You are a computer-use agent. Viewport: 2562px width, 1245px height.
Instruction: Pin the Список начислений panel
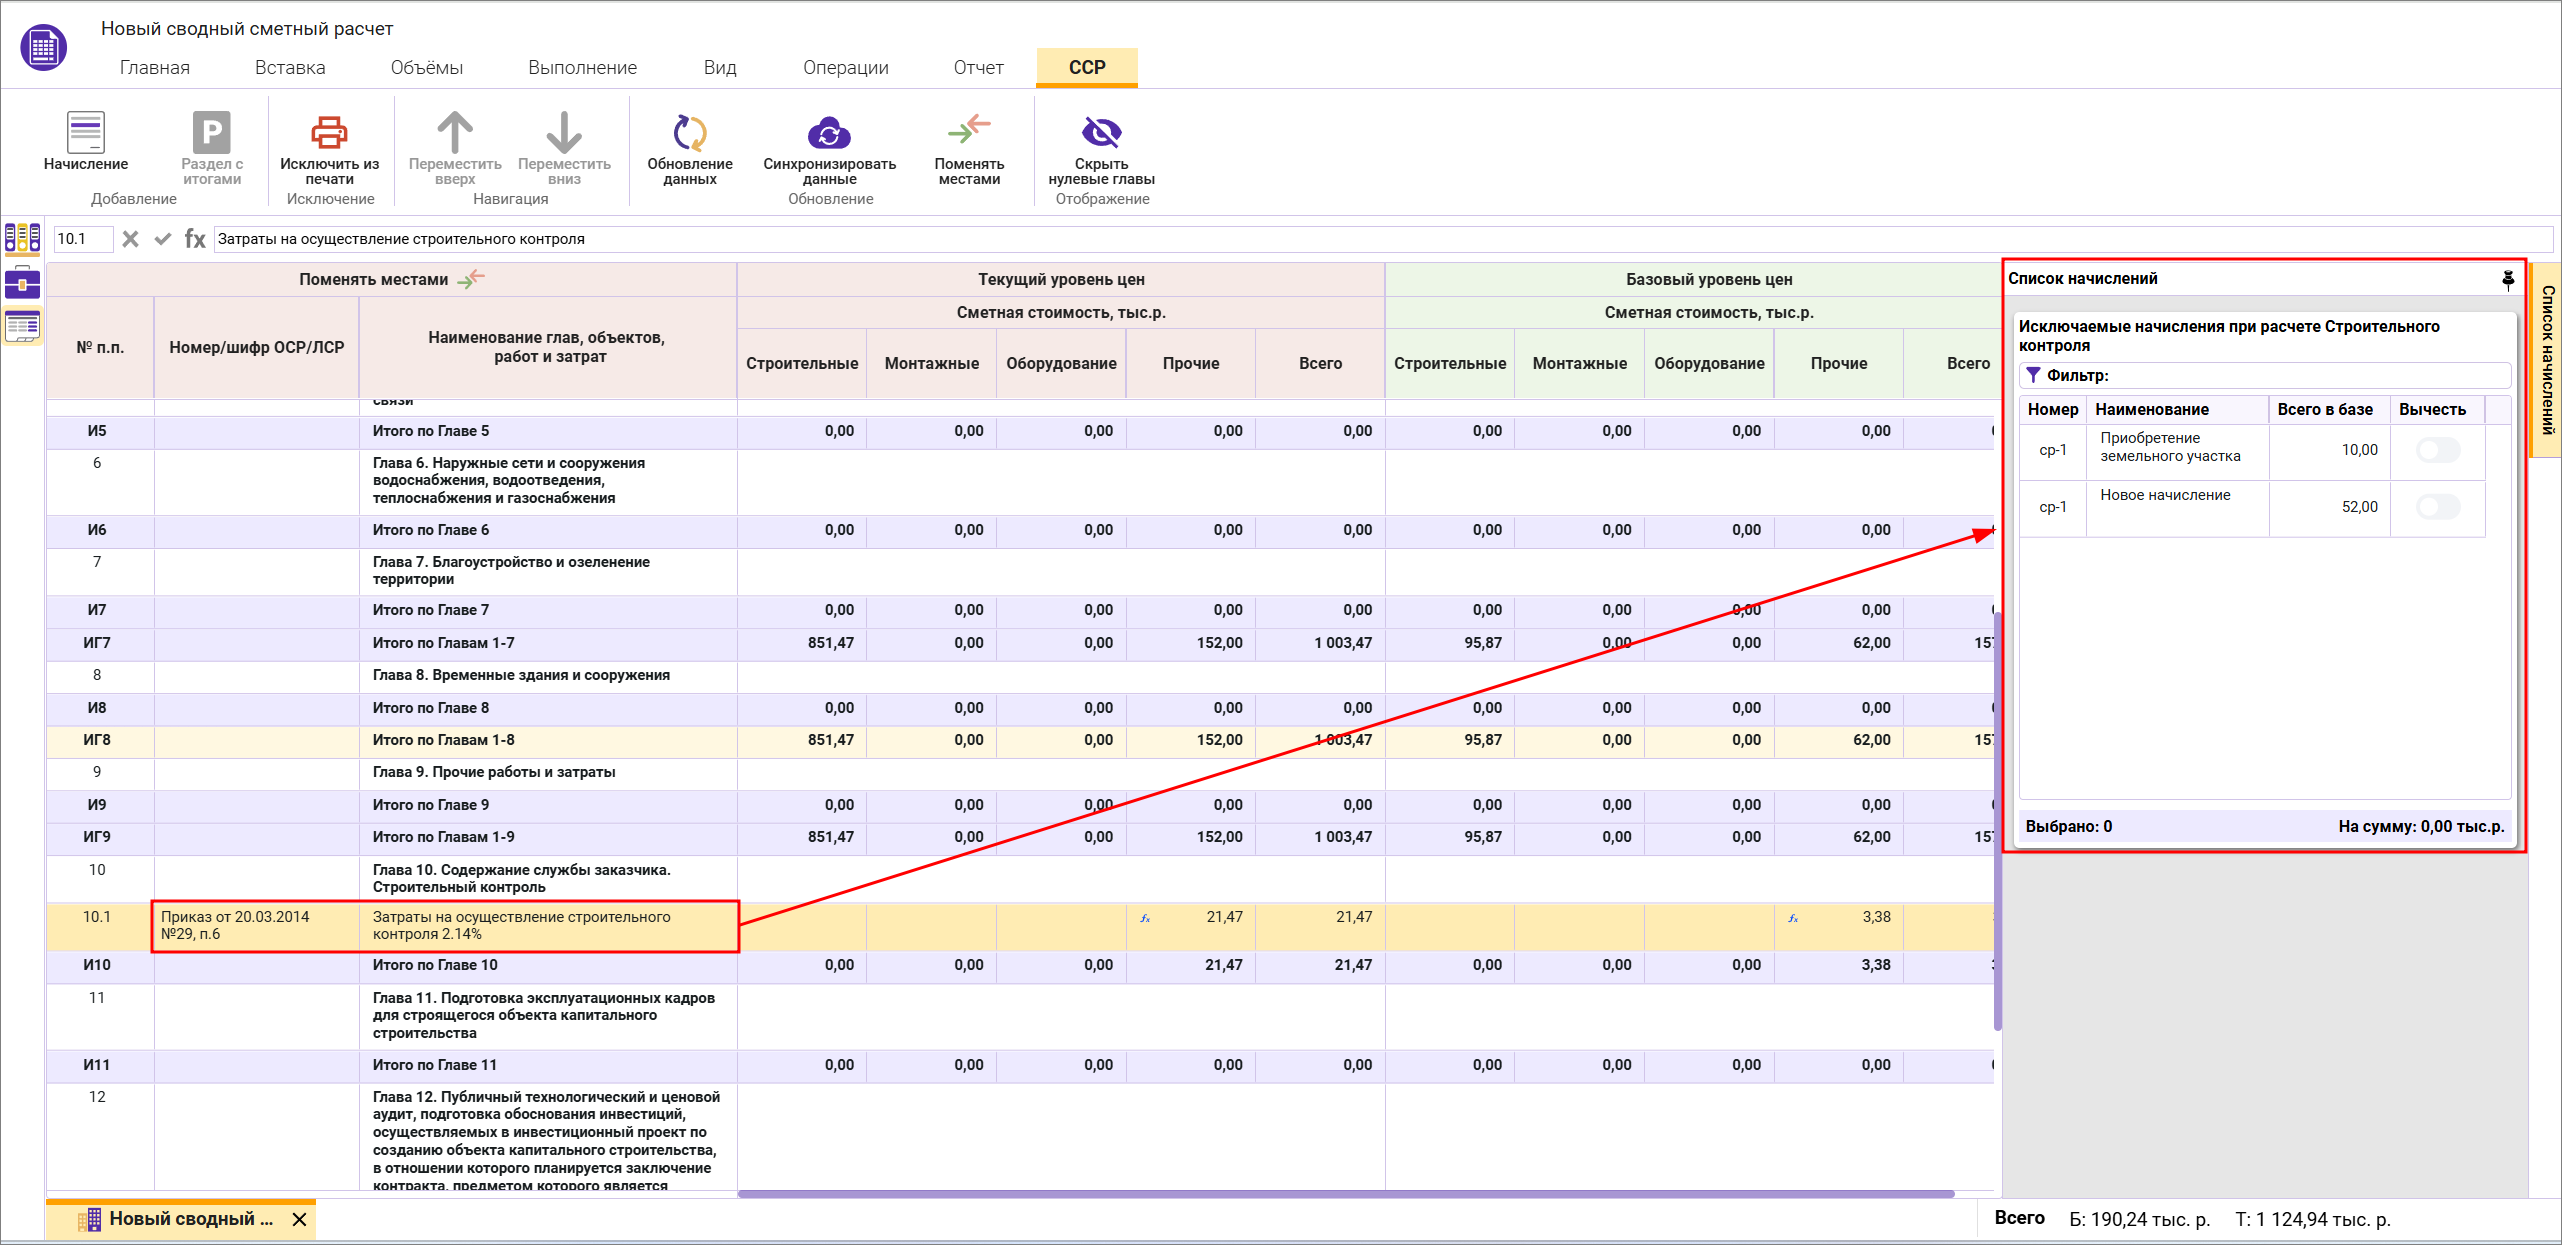2507,279
